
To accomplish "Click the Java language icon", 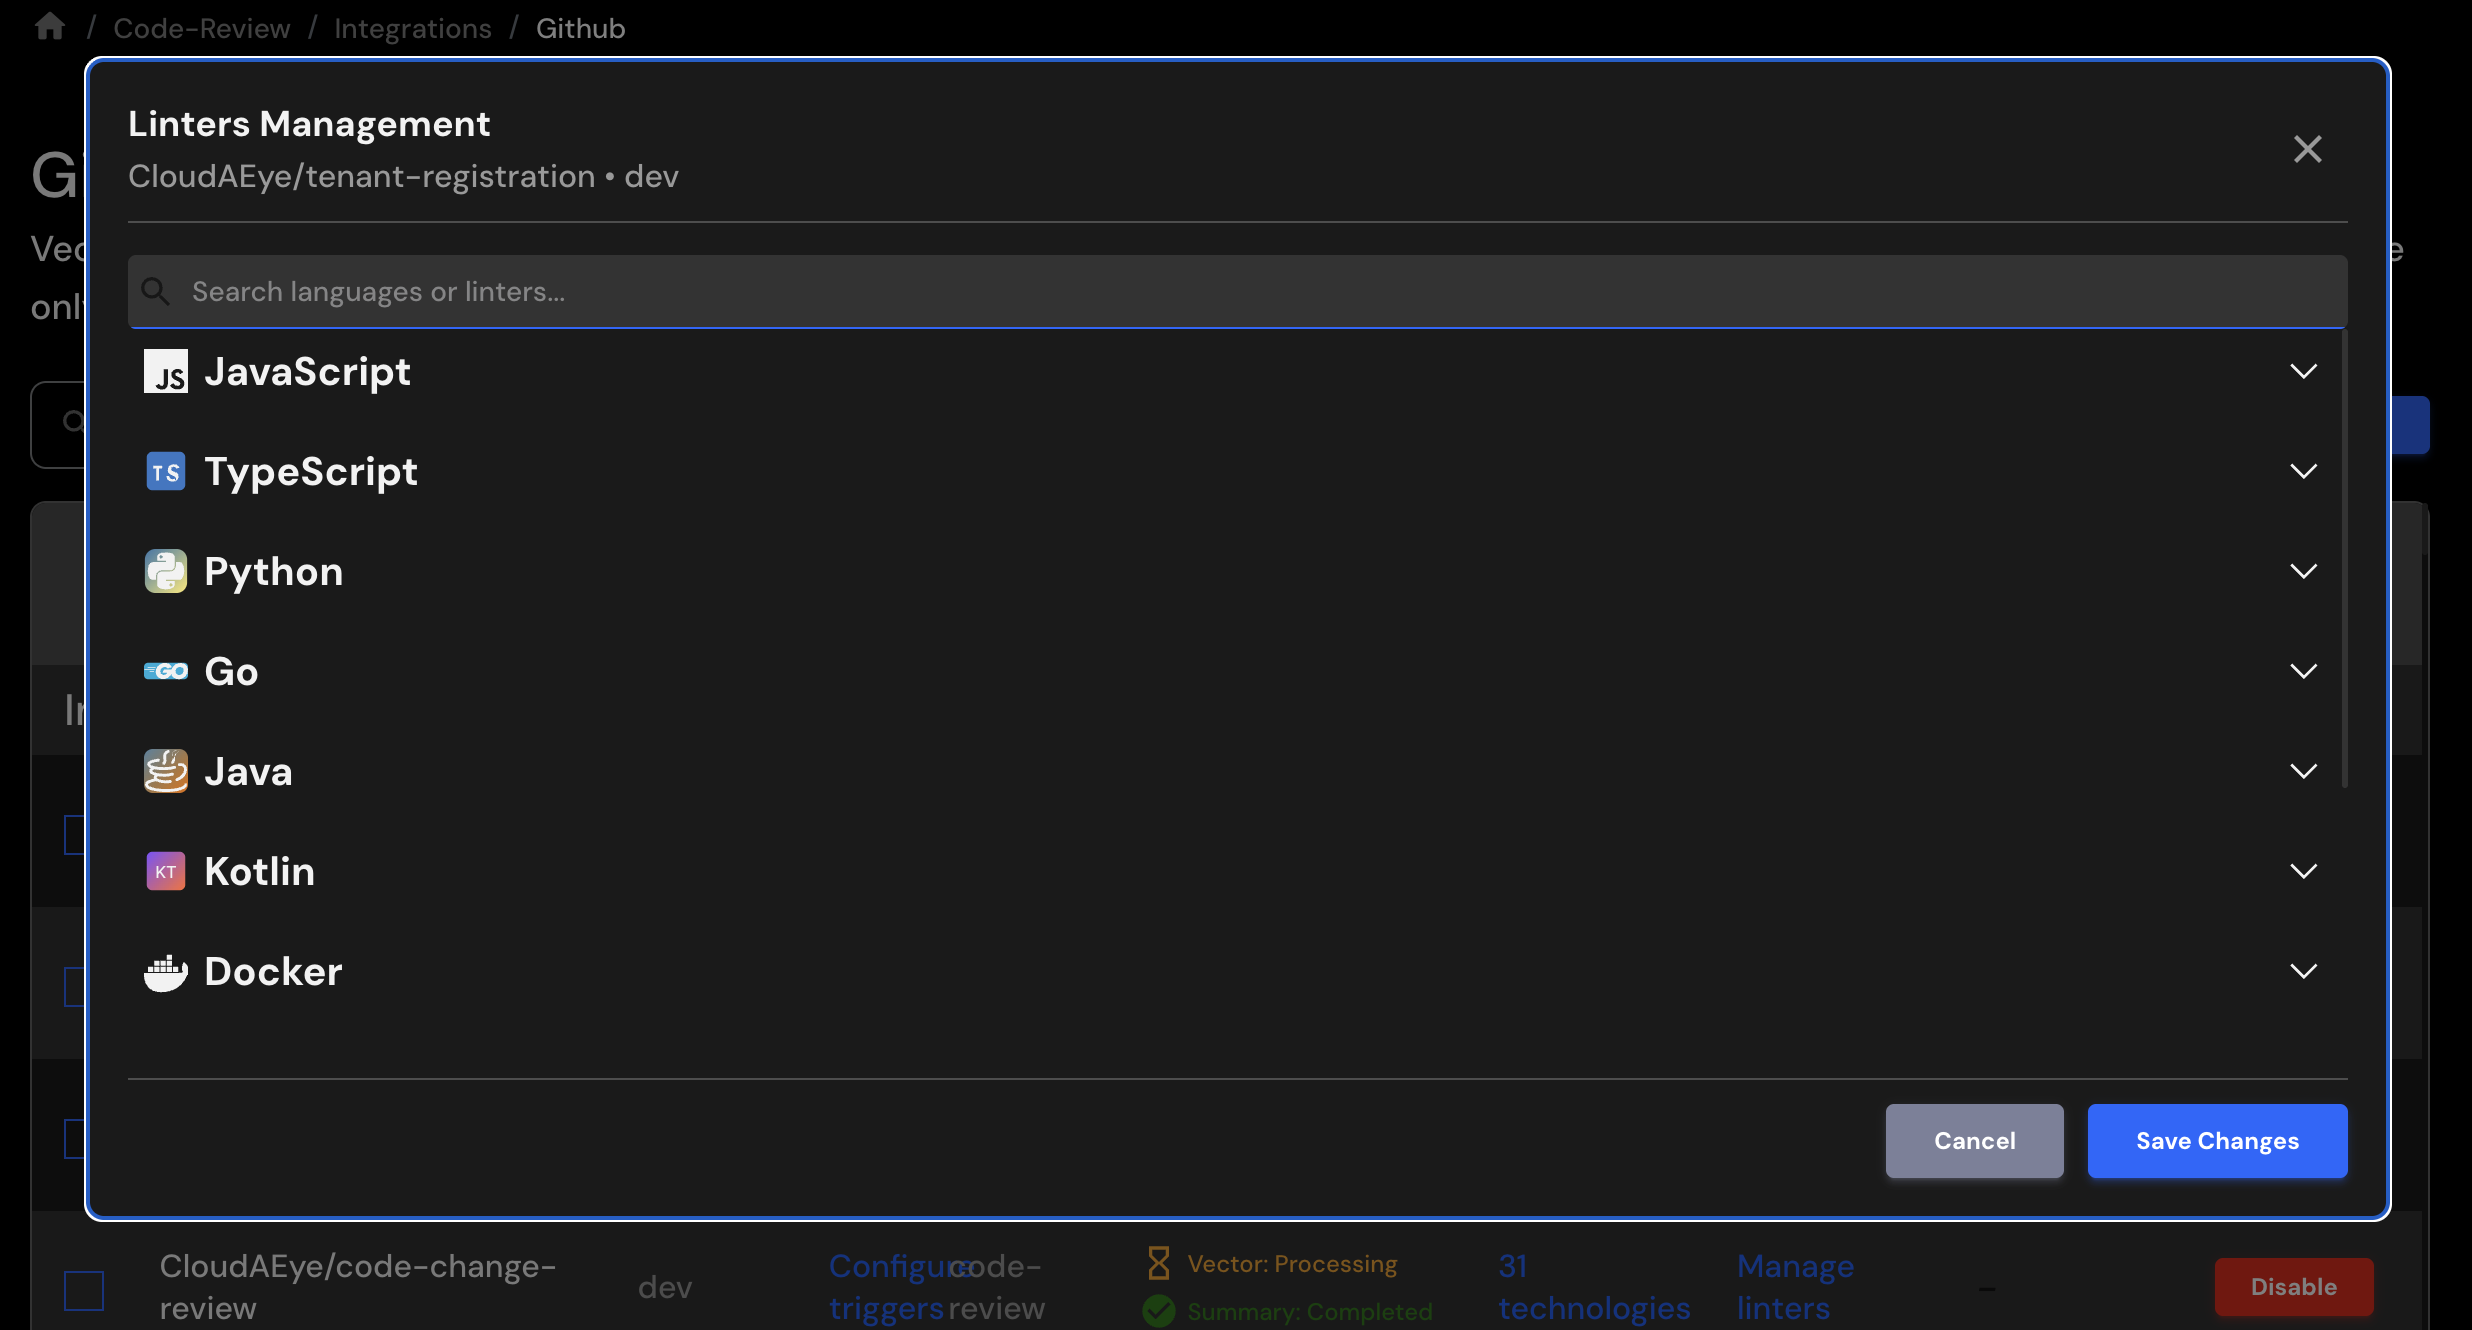I will tap(166, 771).
